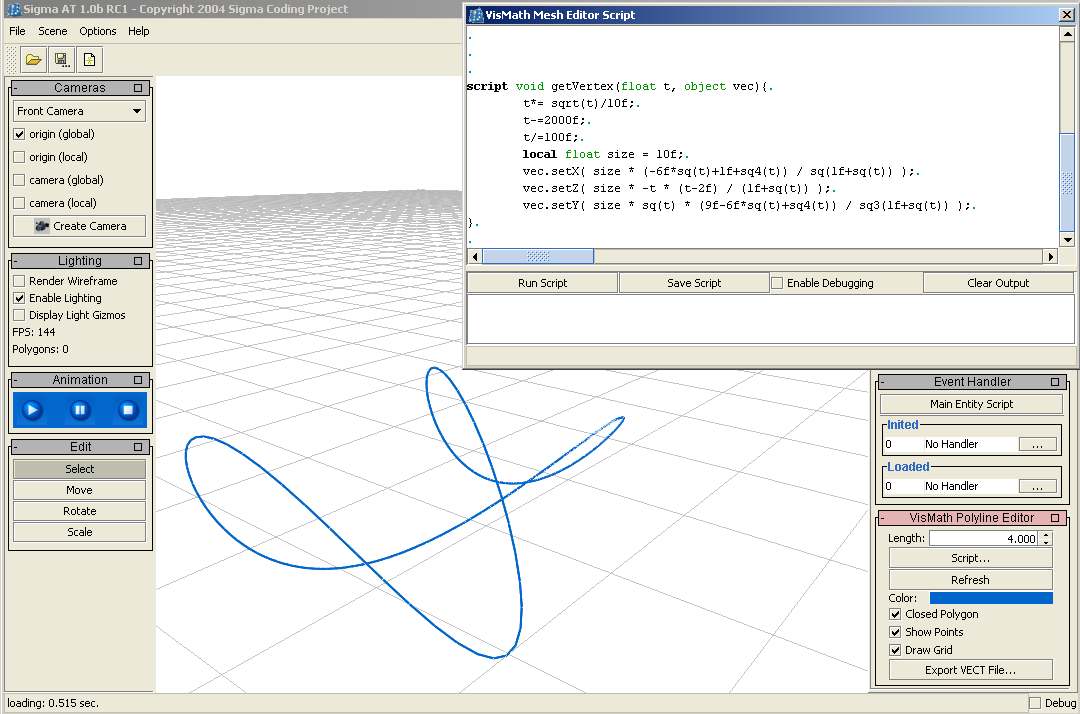This screenshot has height=714, width=1080.
Task: Enable origin (local) checkbox
Action: pyautogui.click(x=19, y=157)
